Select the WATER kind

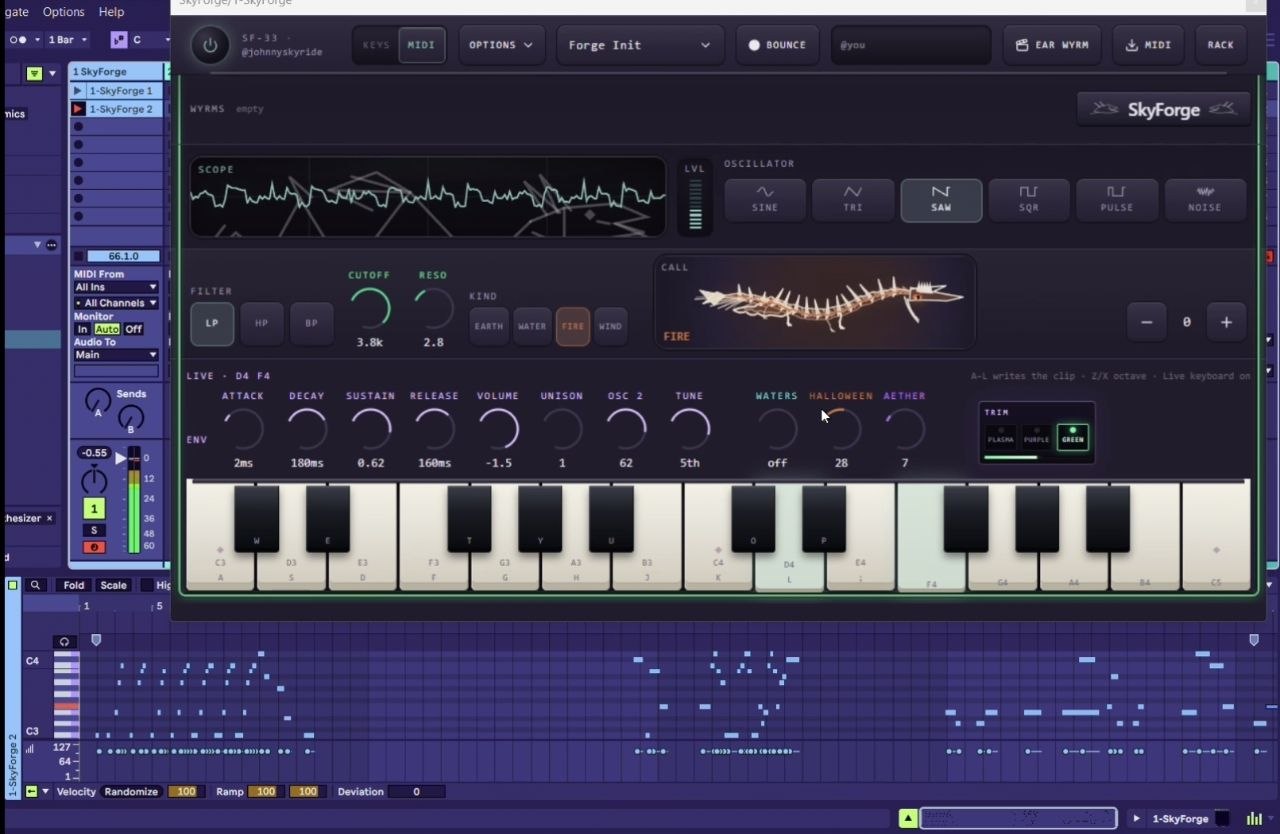tap(532, 326)
